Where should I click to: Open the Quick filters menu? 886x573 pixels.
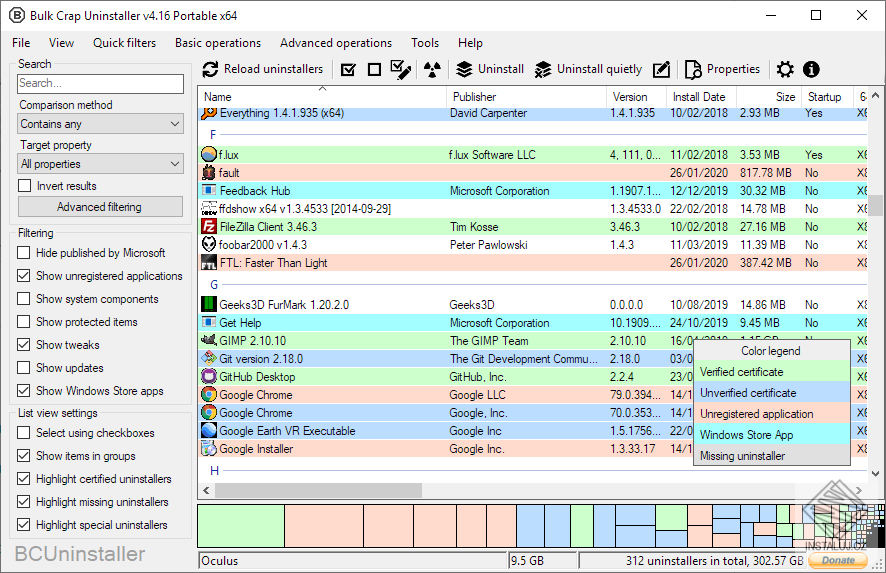[124, 43]
